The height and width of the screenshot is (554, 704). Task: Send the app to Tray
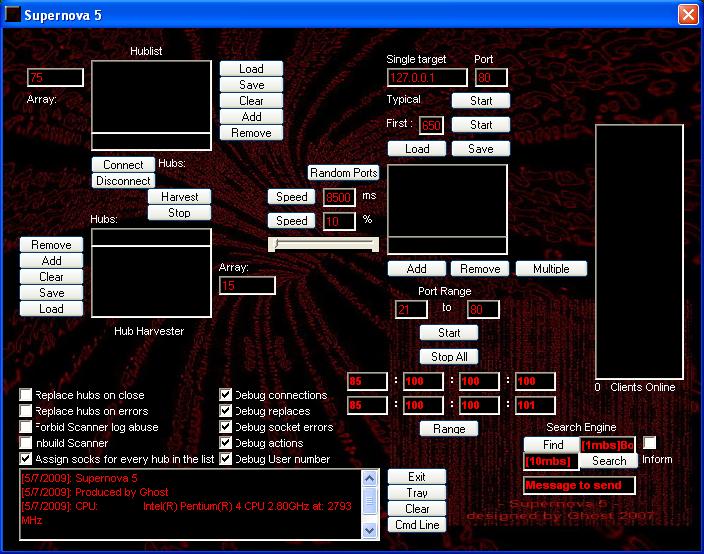(417, 492)
